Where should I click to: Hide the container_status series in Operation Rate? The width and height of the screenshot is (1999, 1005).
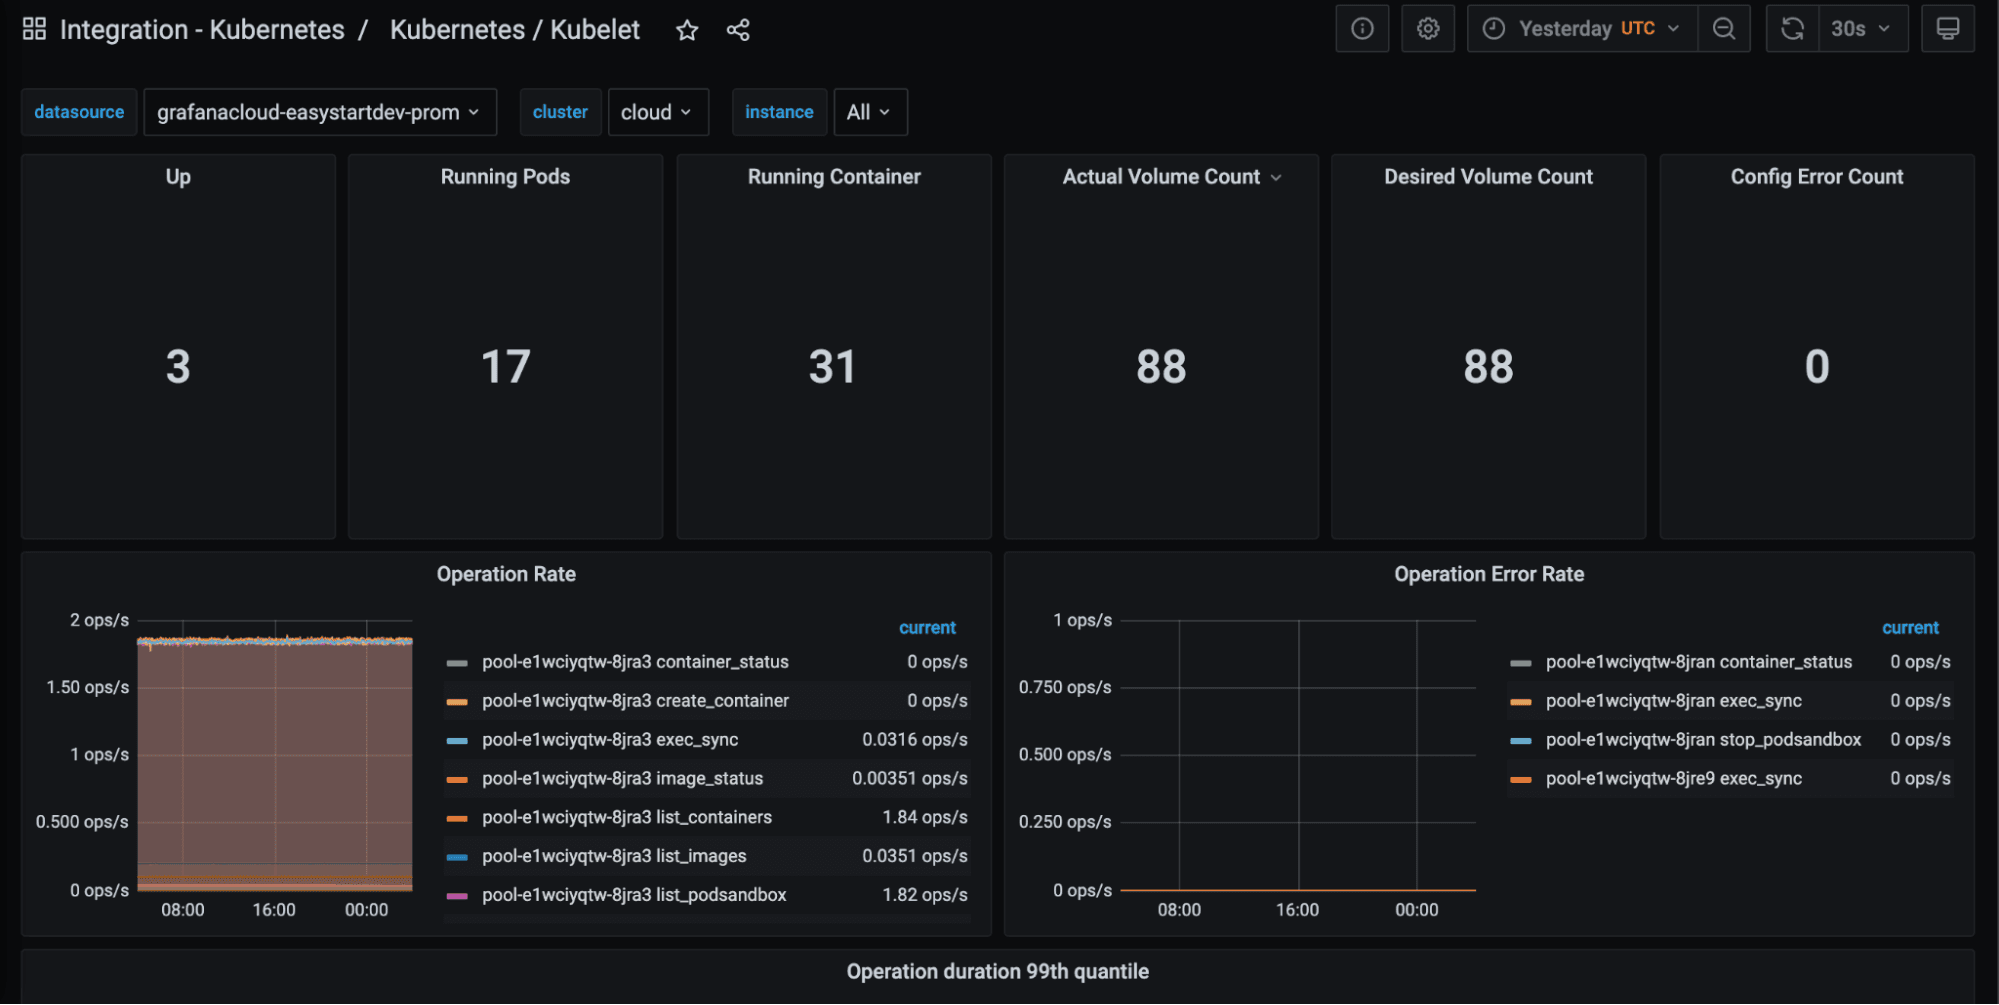[636, 661]
